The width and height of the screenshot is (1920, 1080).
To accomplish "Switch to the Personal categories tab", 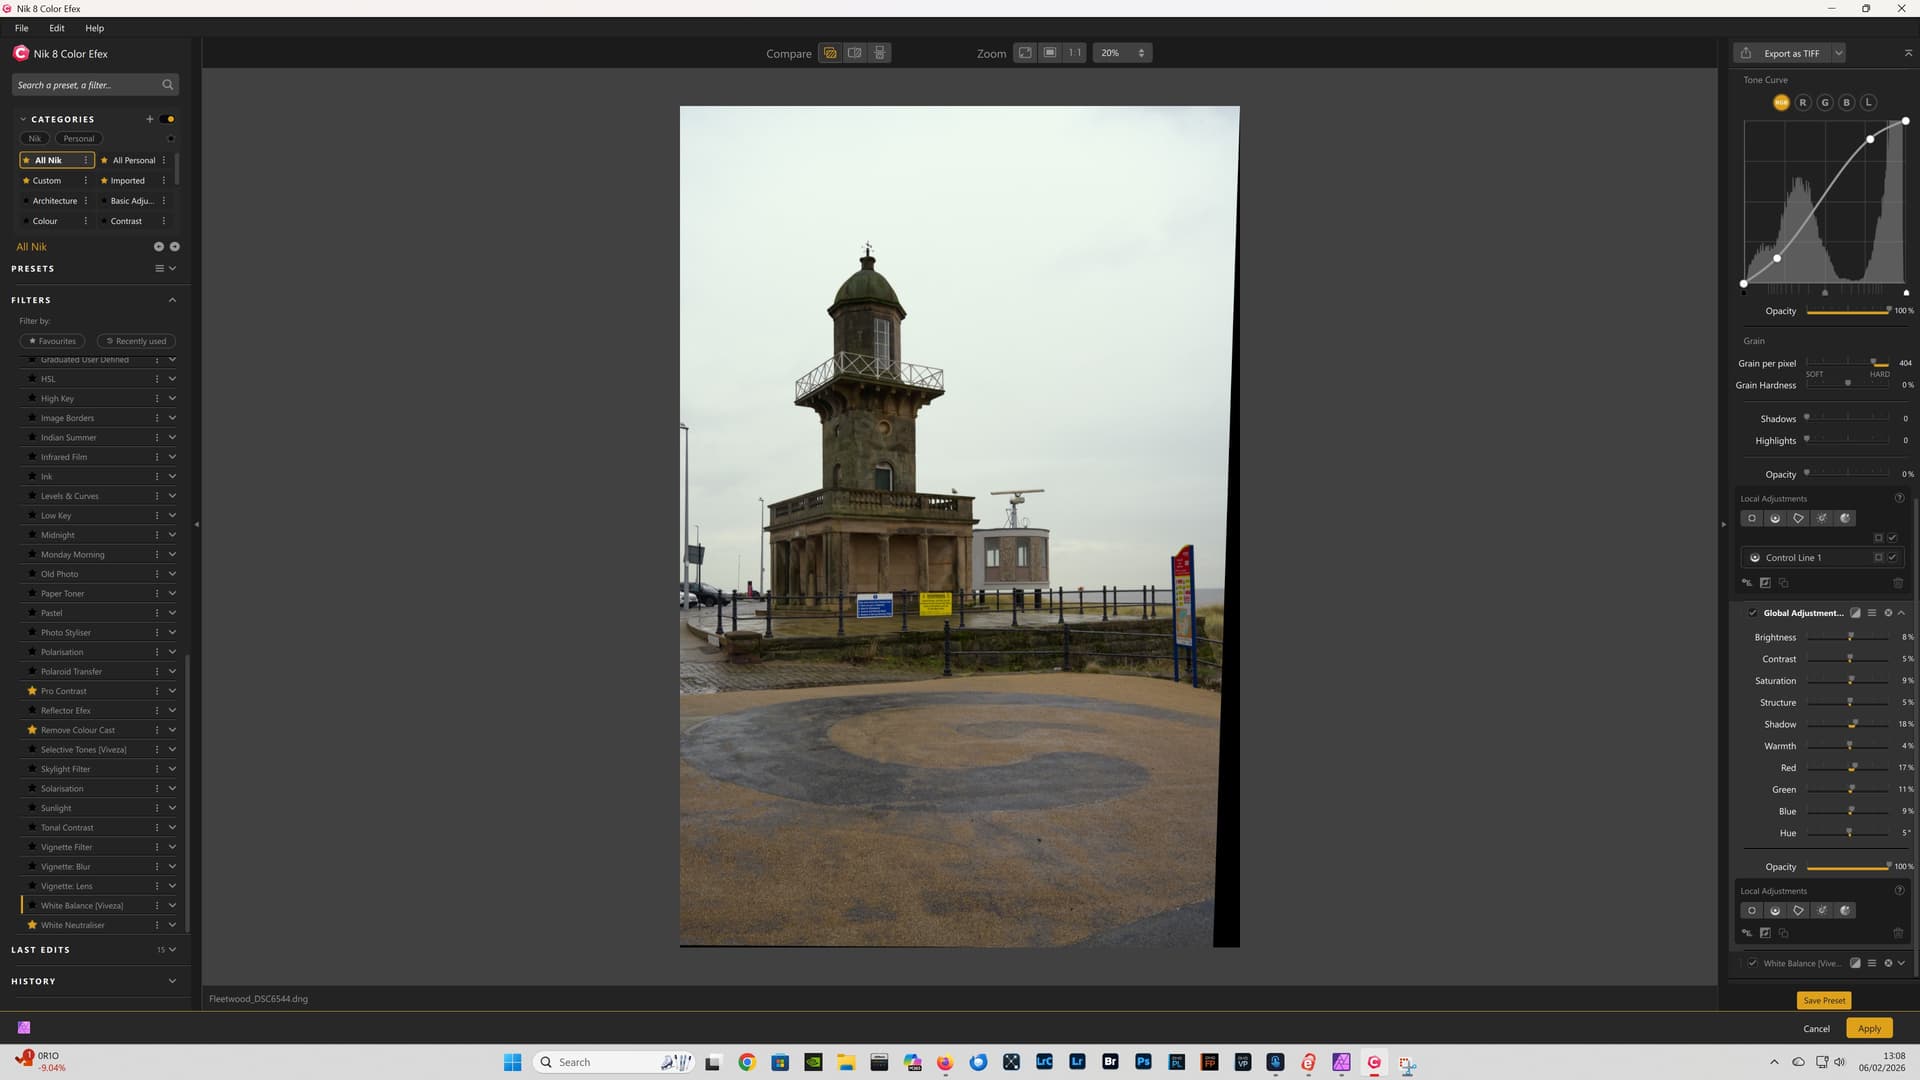I will tap(79, 139).
